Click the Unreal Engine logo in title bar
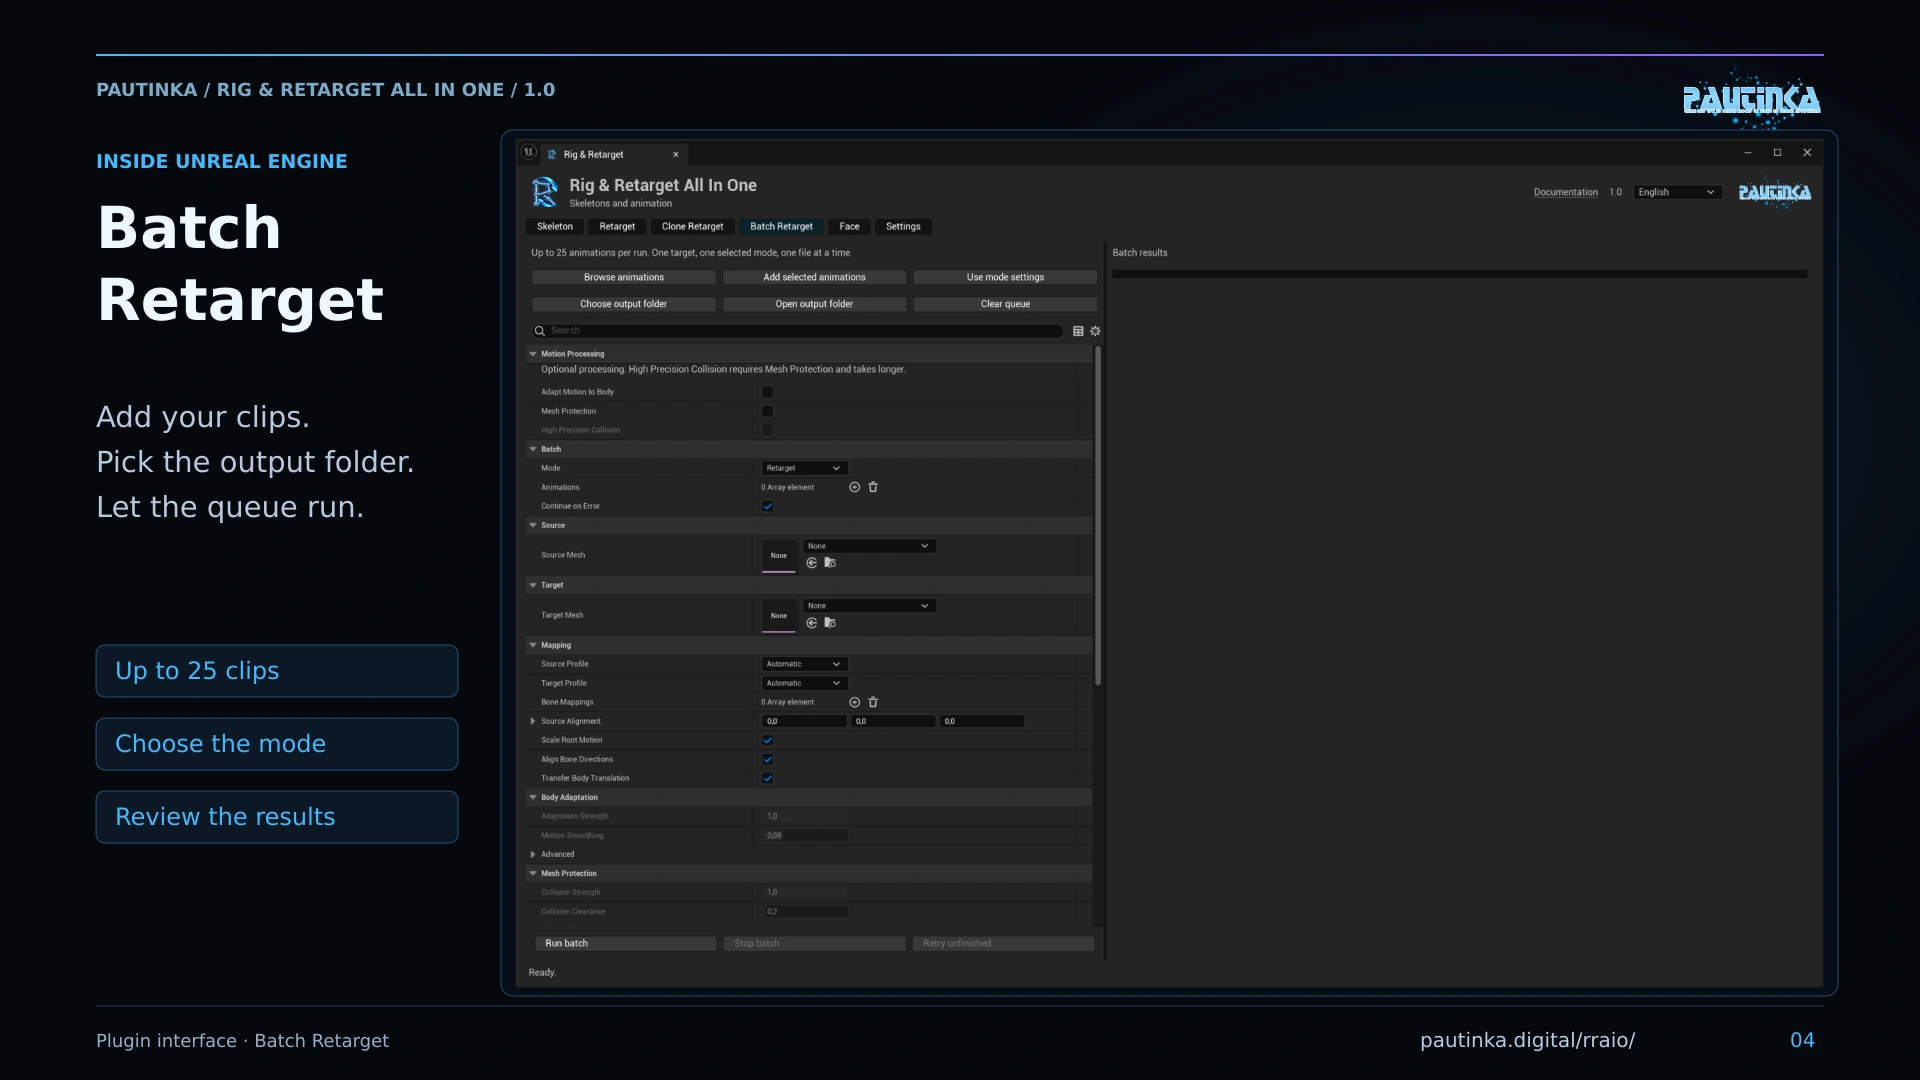Image resolution: width=1920 pixels, height=1080 pixels. (529, 153)
